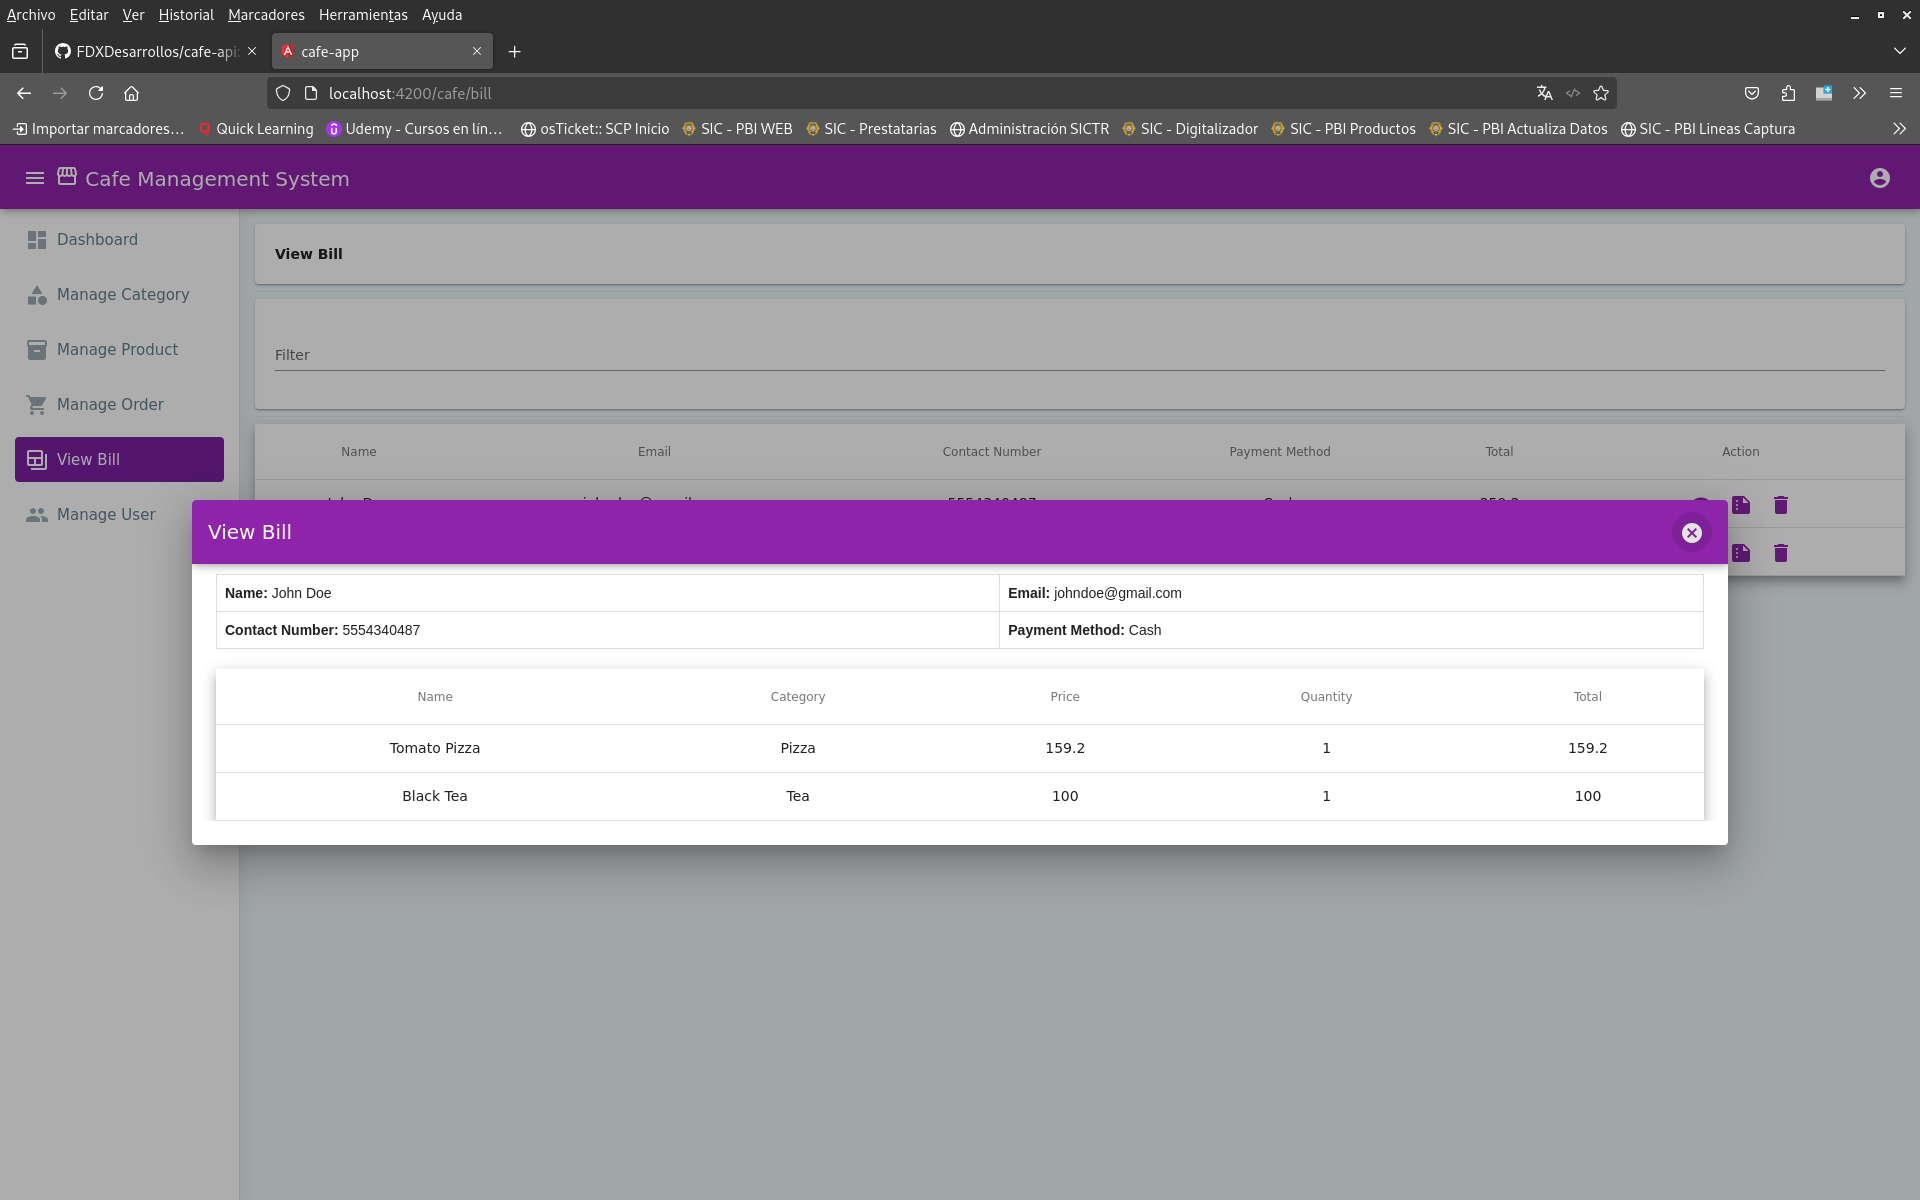1920x1200 pixels.
Task: Open the extensions puzzle icon
Action: (x=1788, y=93)
